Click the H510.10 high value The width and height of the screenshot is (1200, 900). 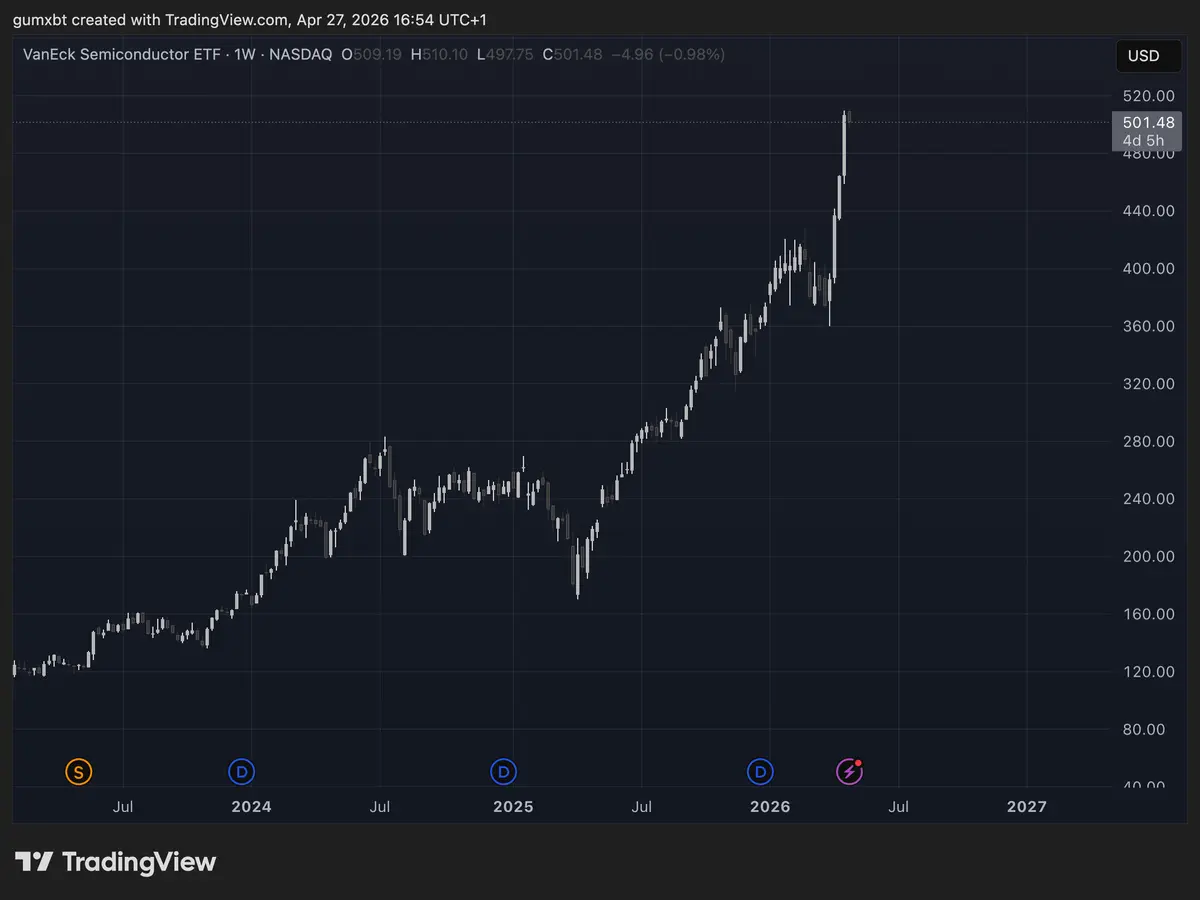[440, 54]
